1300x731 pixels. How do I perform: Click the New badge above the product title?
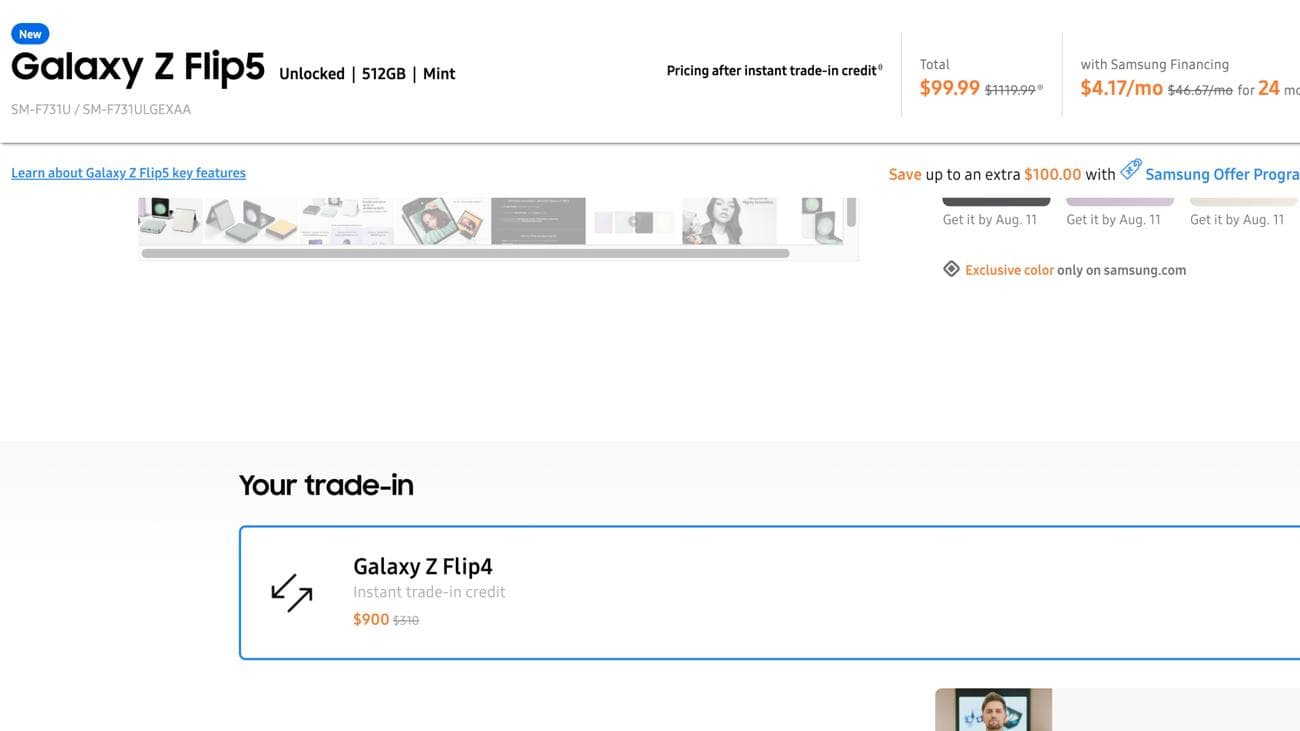coord(29,33)
